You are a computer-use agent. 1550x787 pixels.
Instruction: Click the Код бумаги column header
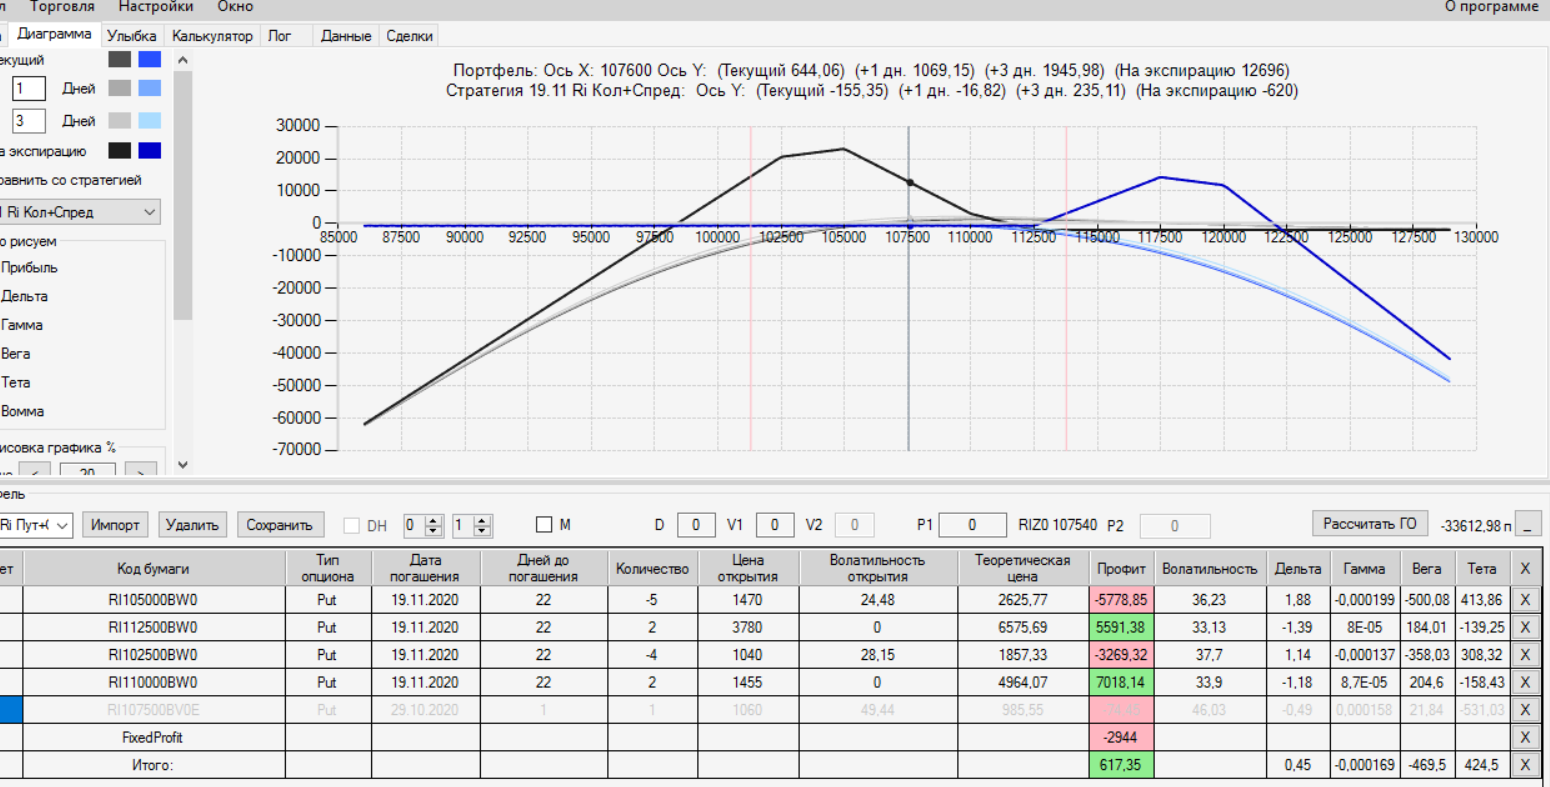click(154, 568)
